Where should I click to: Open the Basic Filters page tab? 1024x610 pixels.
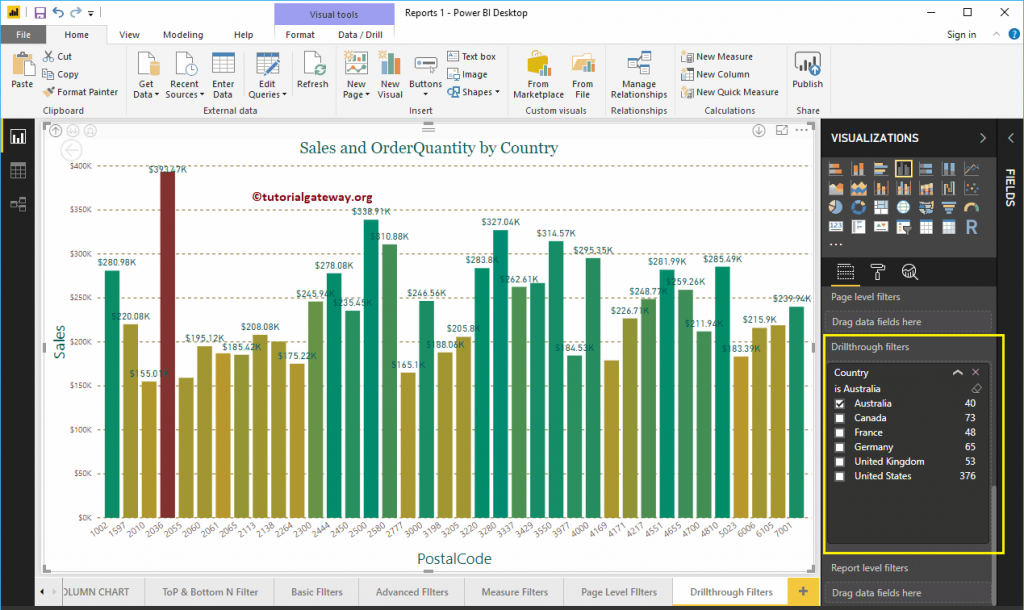point(316,591)
